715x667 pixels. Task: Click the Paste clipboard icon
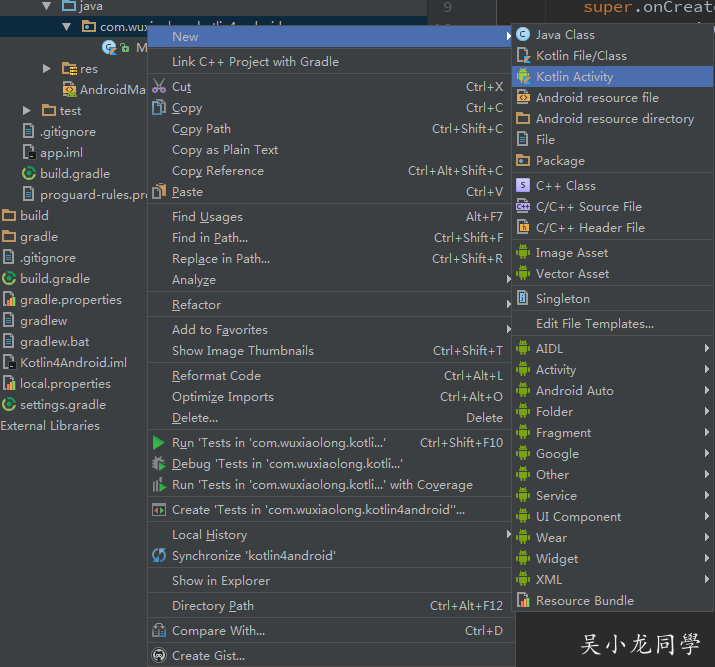click(159, 191)
